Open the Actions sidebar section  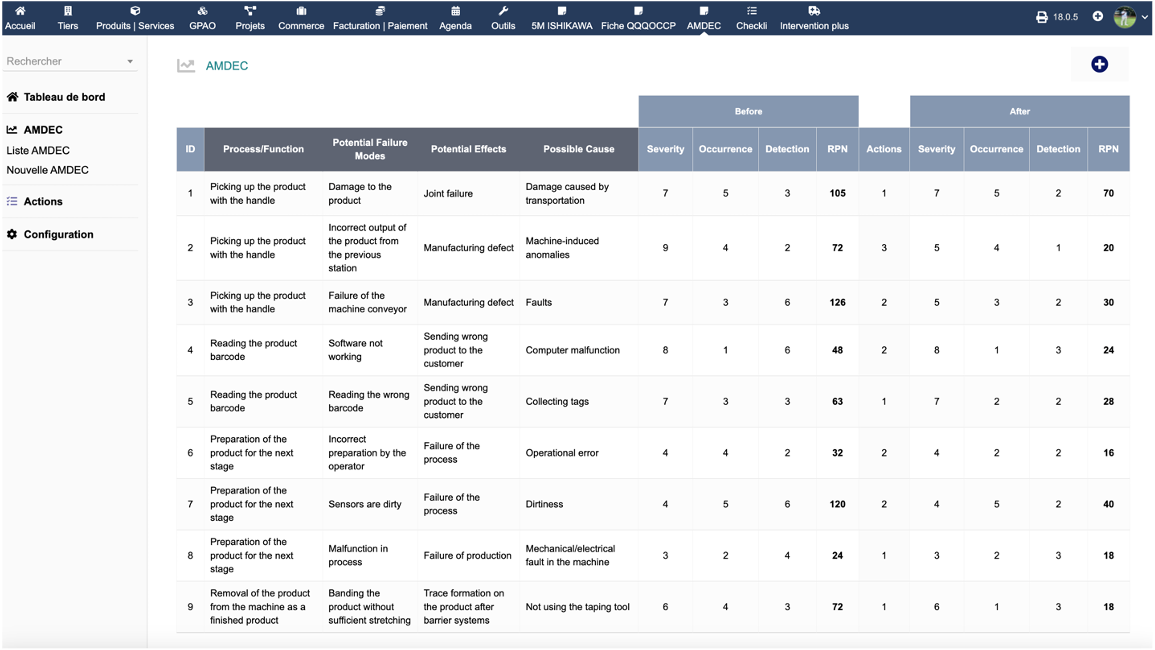coord(43,201)
